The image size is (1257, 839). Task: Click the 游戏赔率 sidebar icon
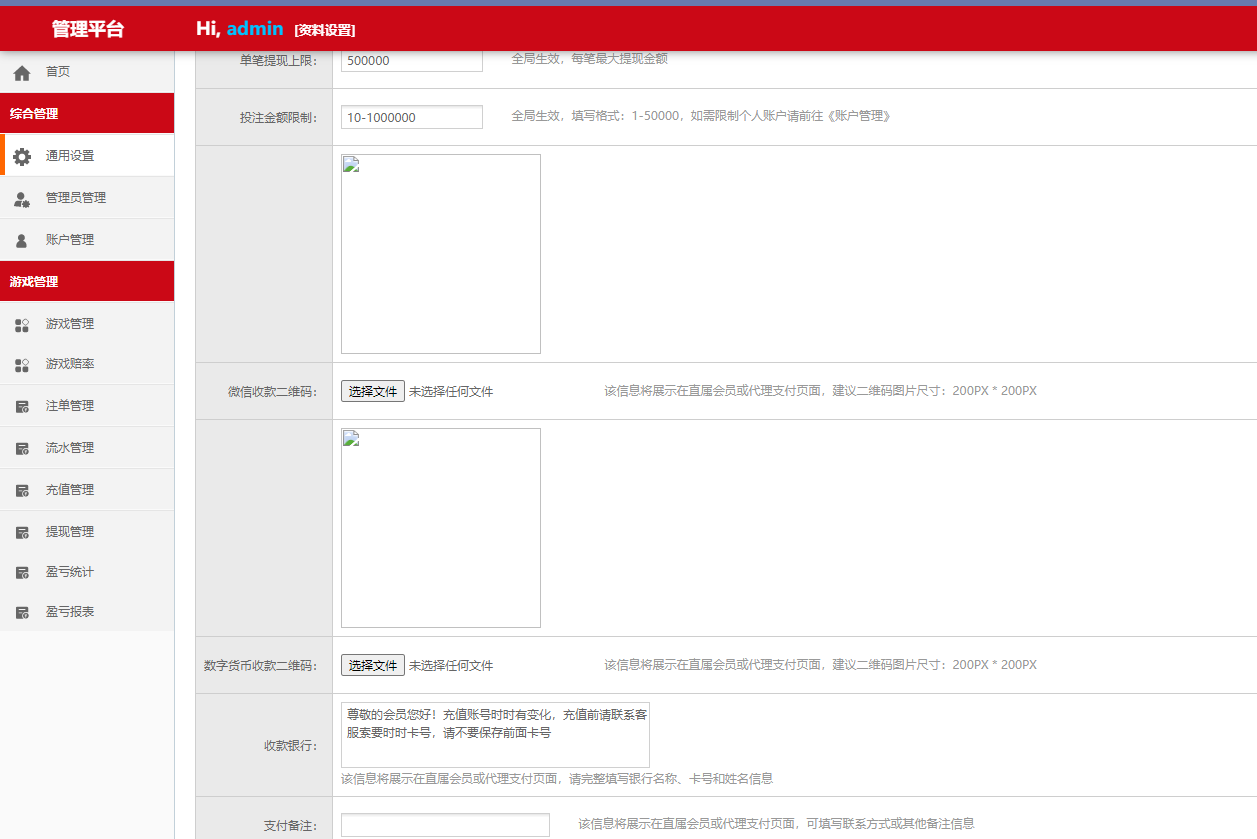(x=22, y=365)
